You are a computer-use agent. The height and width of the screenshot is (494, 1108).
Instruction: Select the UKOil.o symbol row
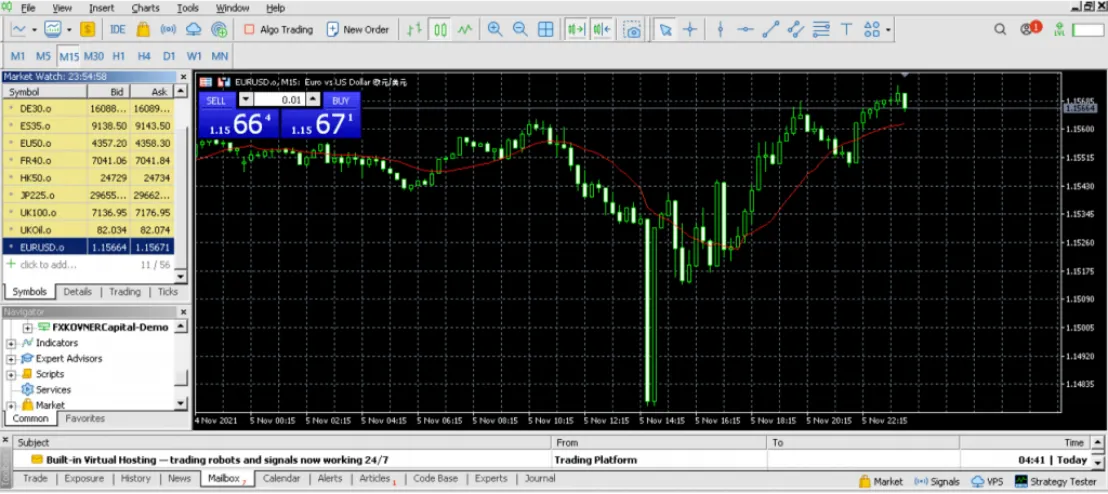click(x=88, y=230)
